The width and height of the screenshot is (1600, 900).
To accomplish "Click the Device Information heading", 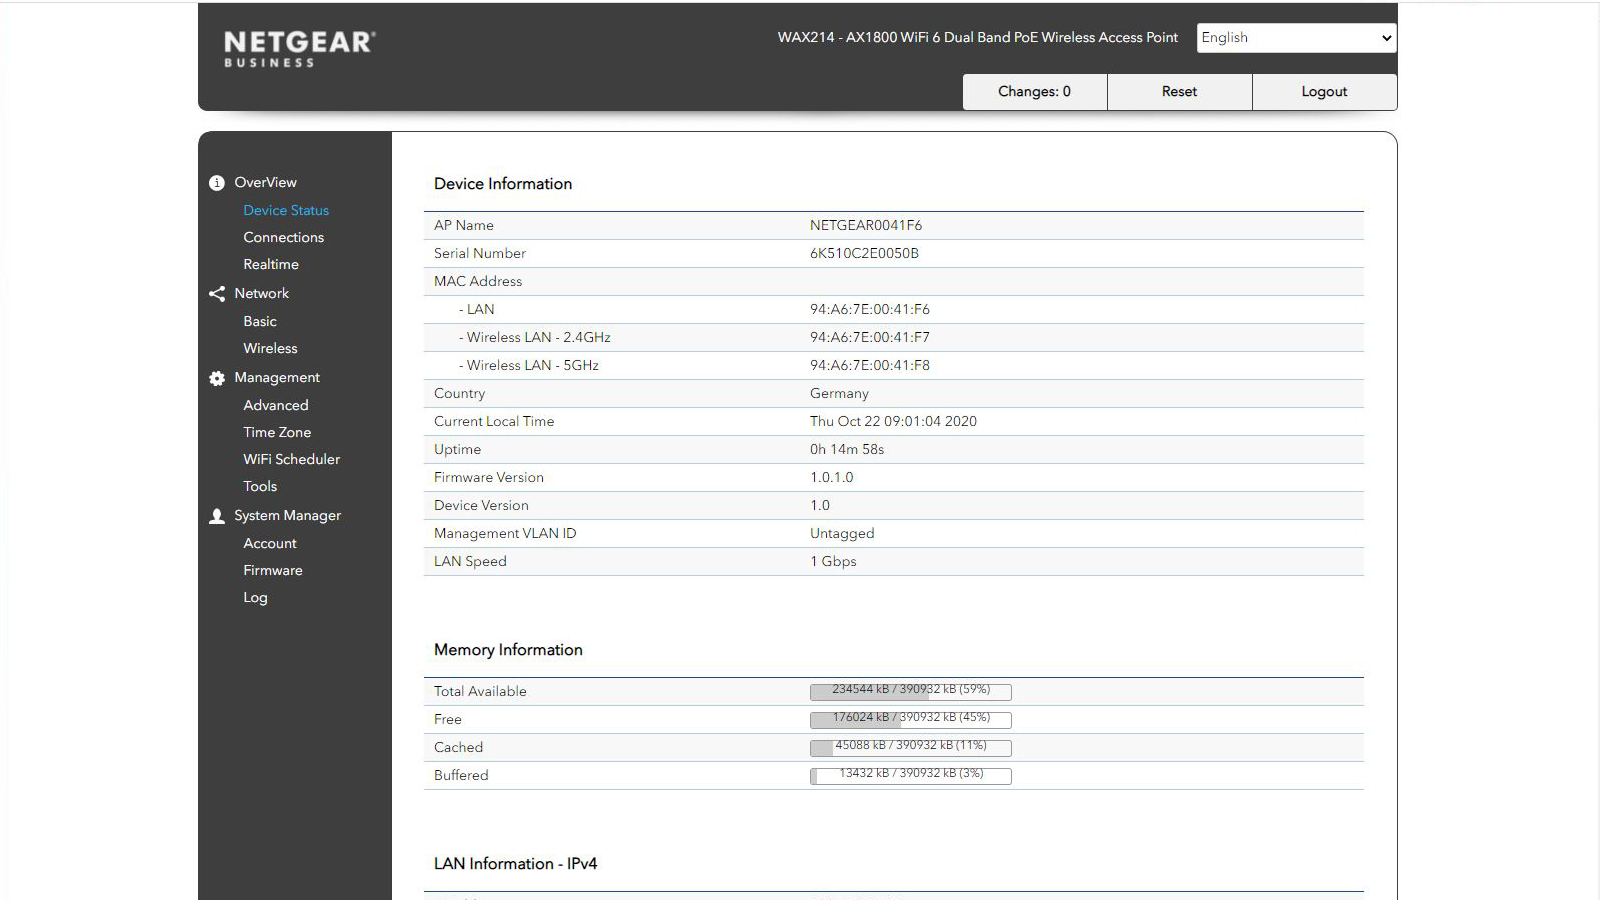I will click(x=503, y=184).
